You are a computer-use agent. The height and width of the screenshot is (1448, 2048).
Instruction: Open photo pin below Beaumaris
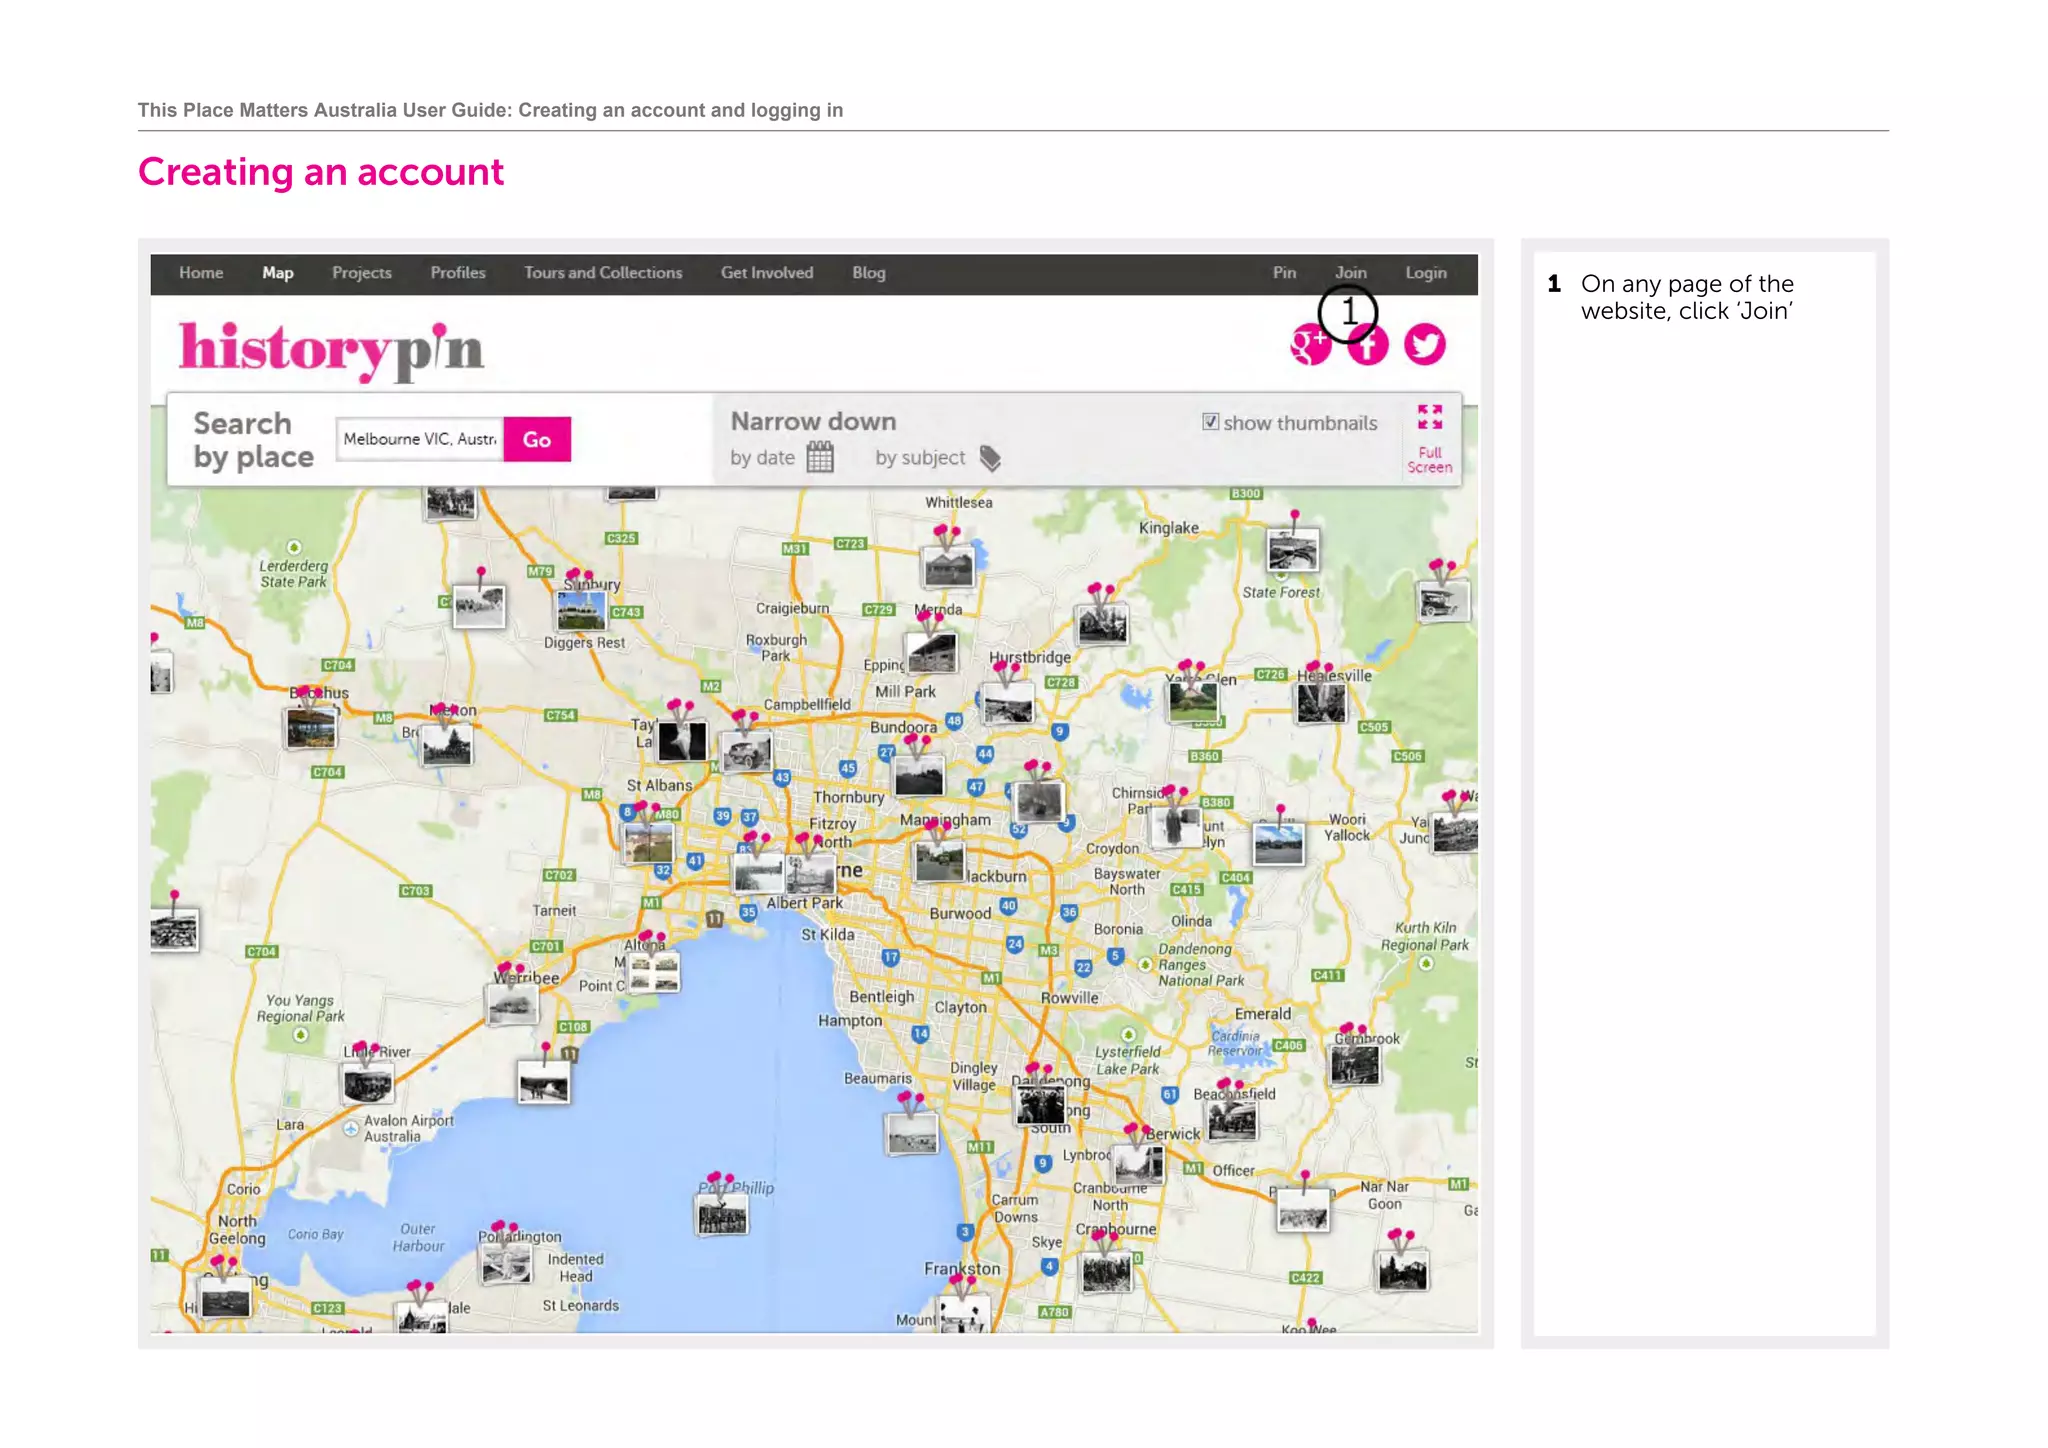tap(912, 1133)
